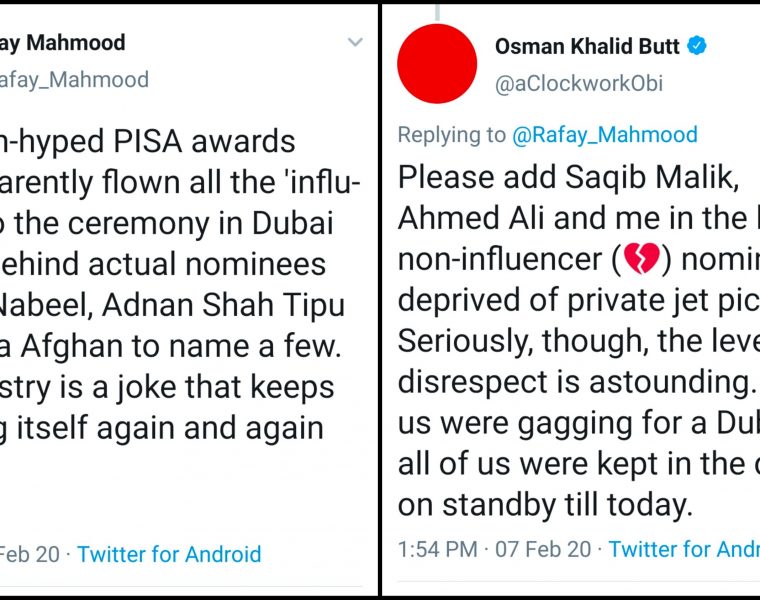Open Osman Khalid Butt's profile name
The width and height of the screenshot is (760, 600).
[x=587, y=46]
